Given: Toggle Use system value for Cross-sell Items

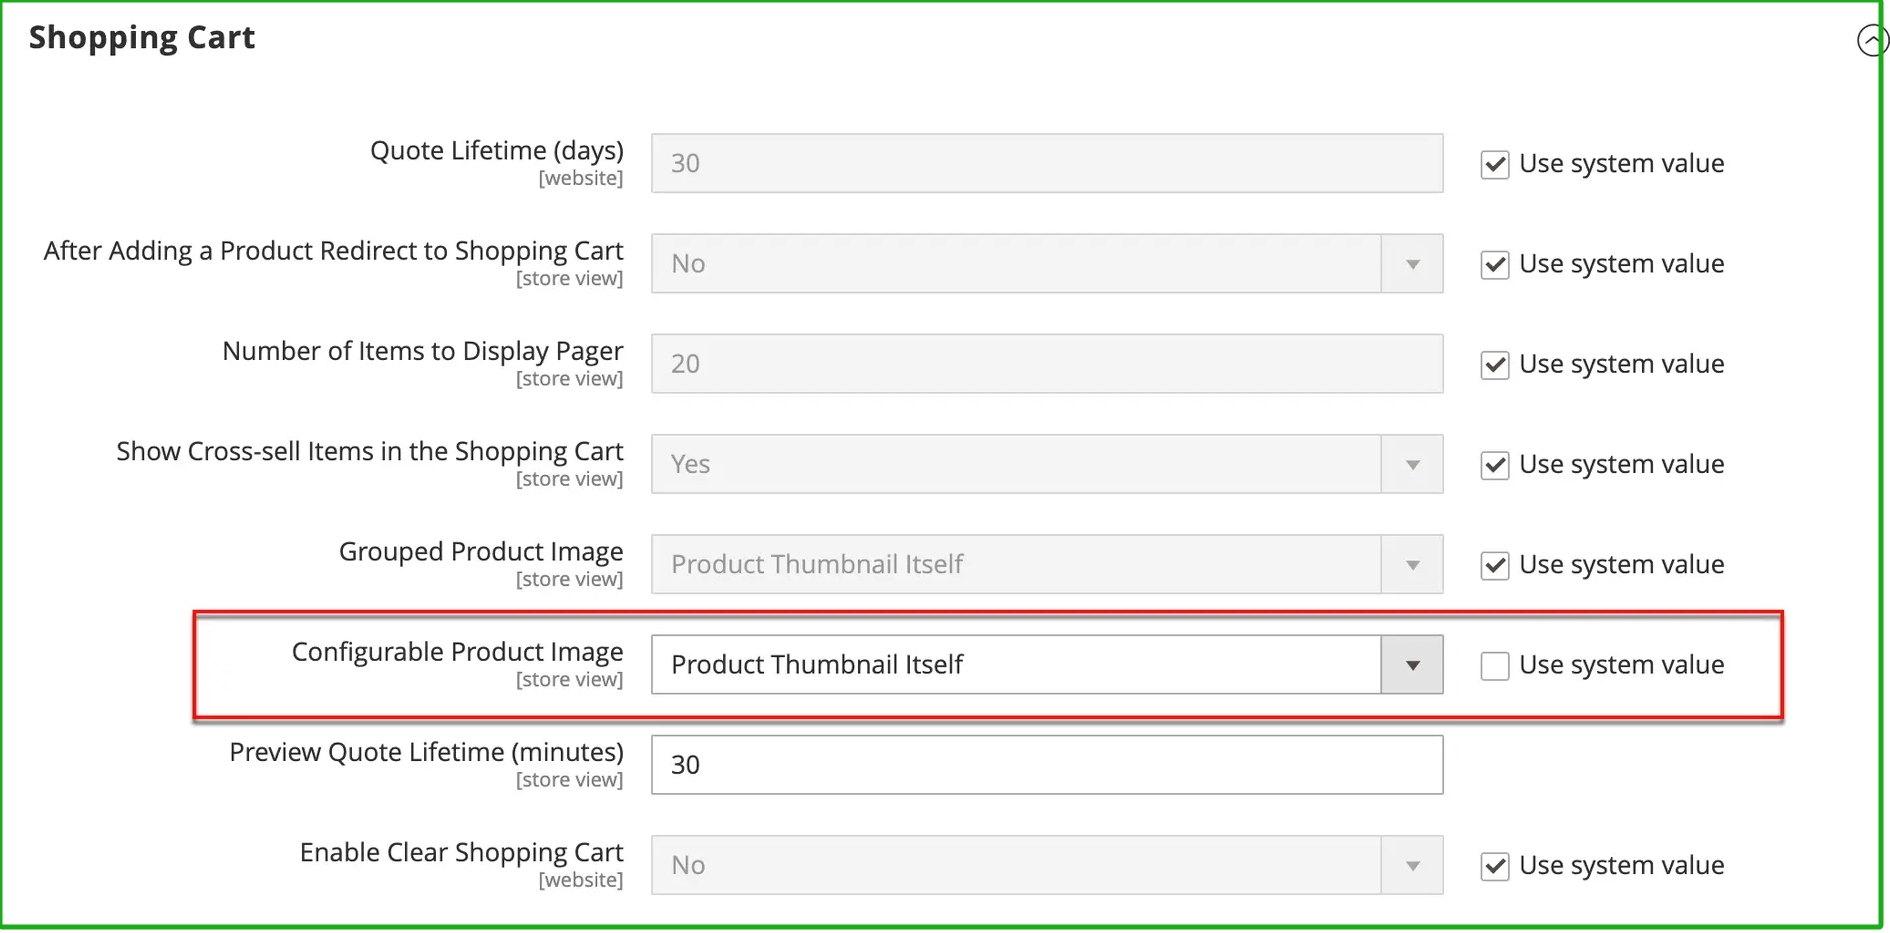Looking at the screenshot, I should (x=1494, y=465).
